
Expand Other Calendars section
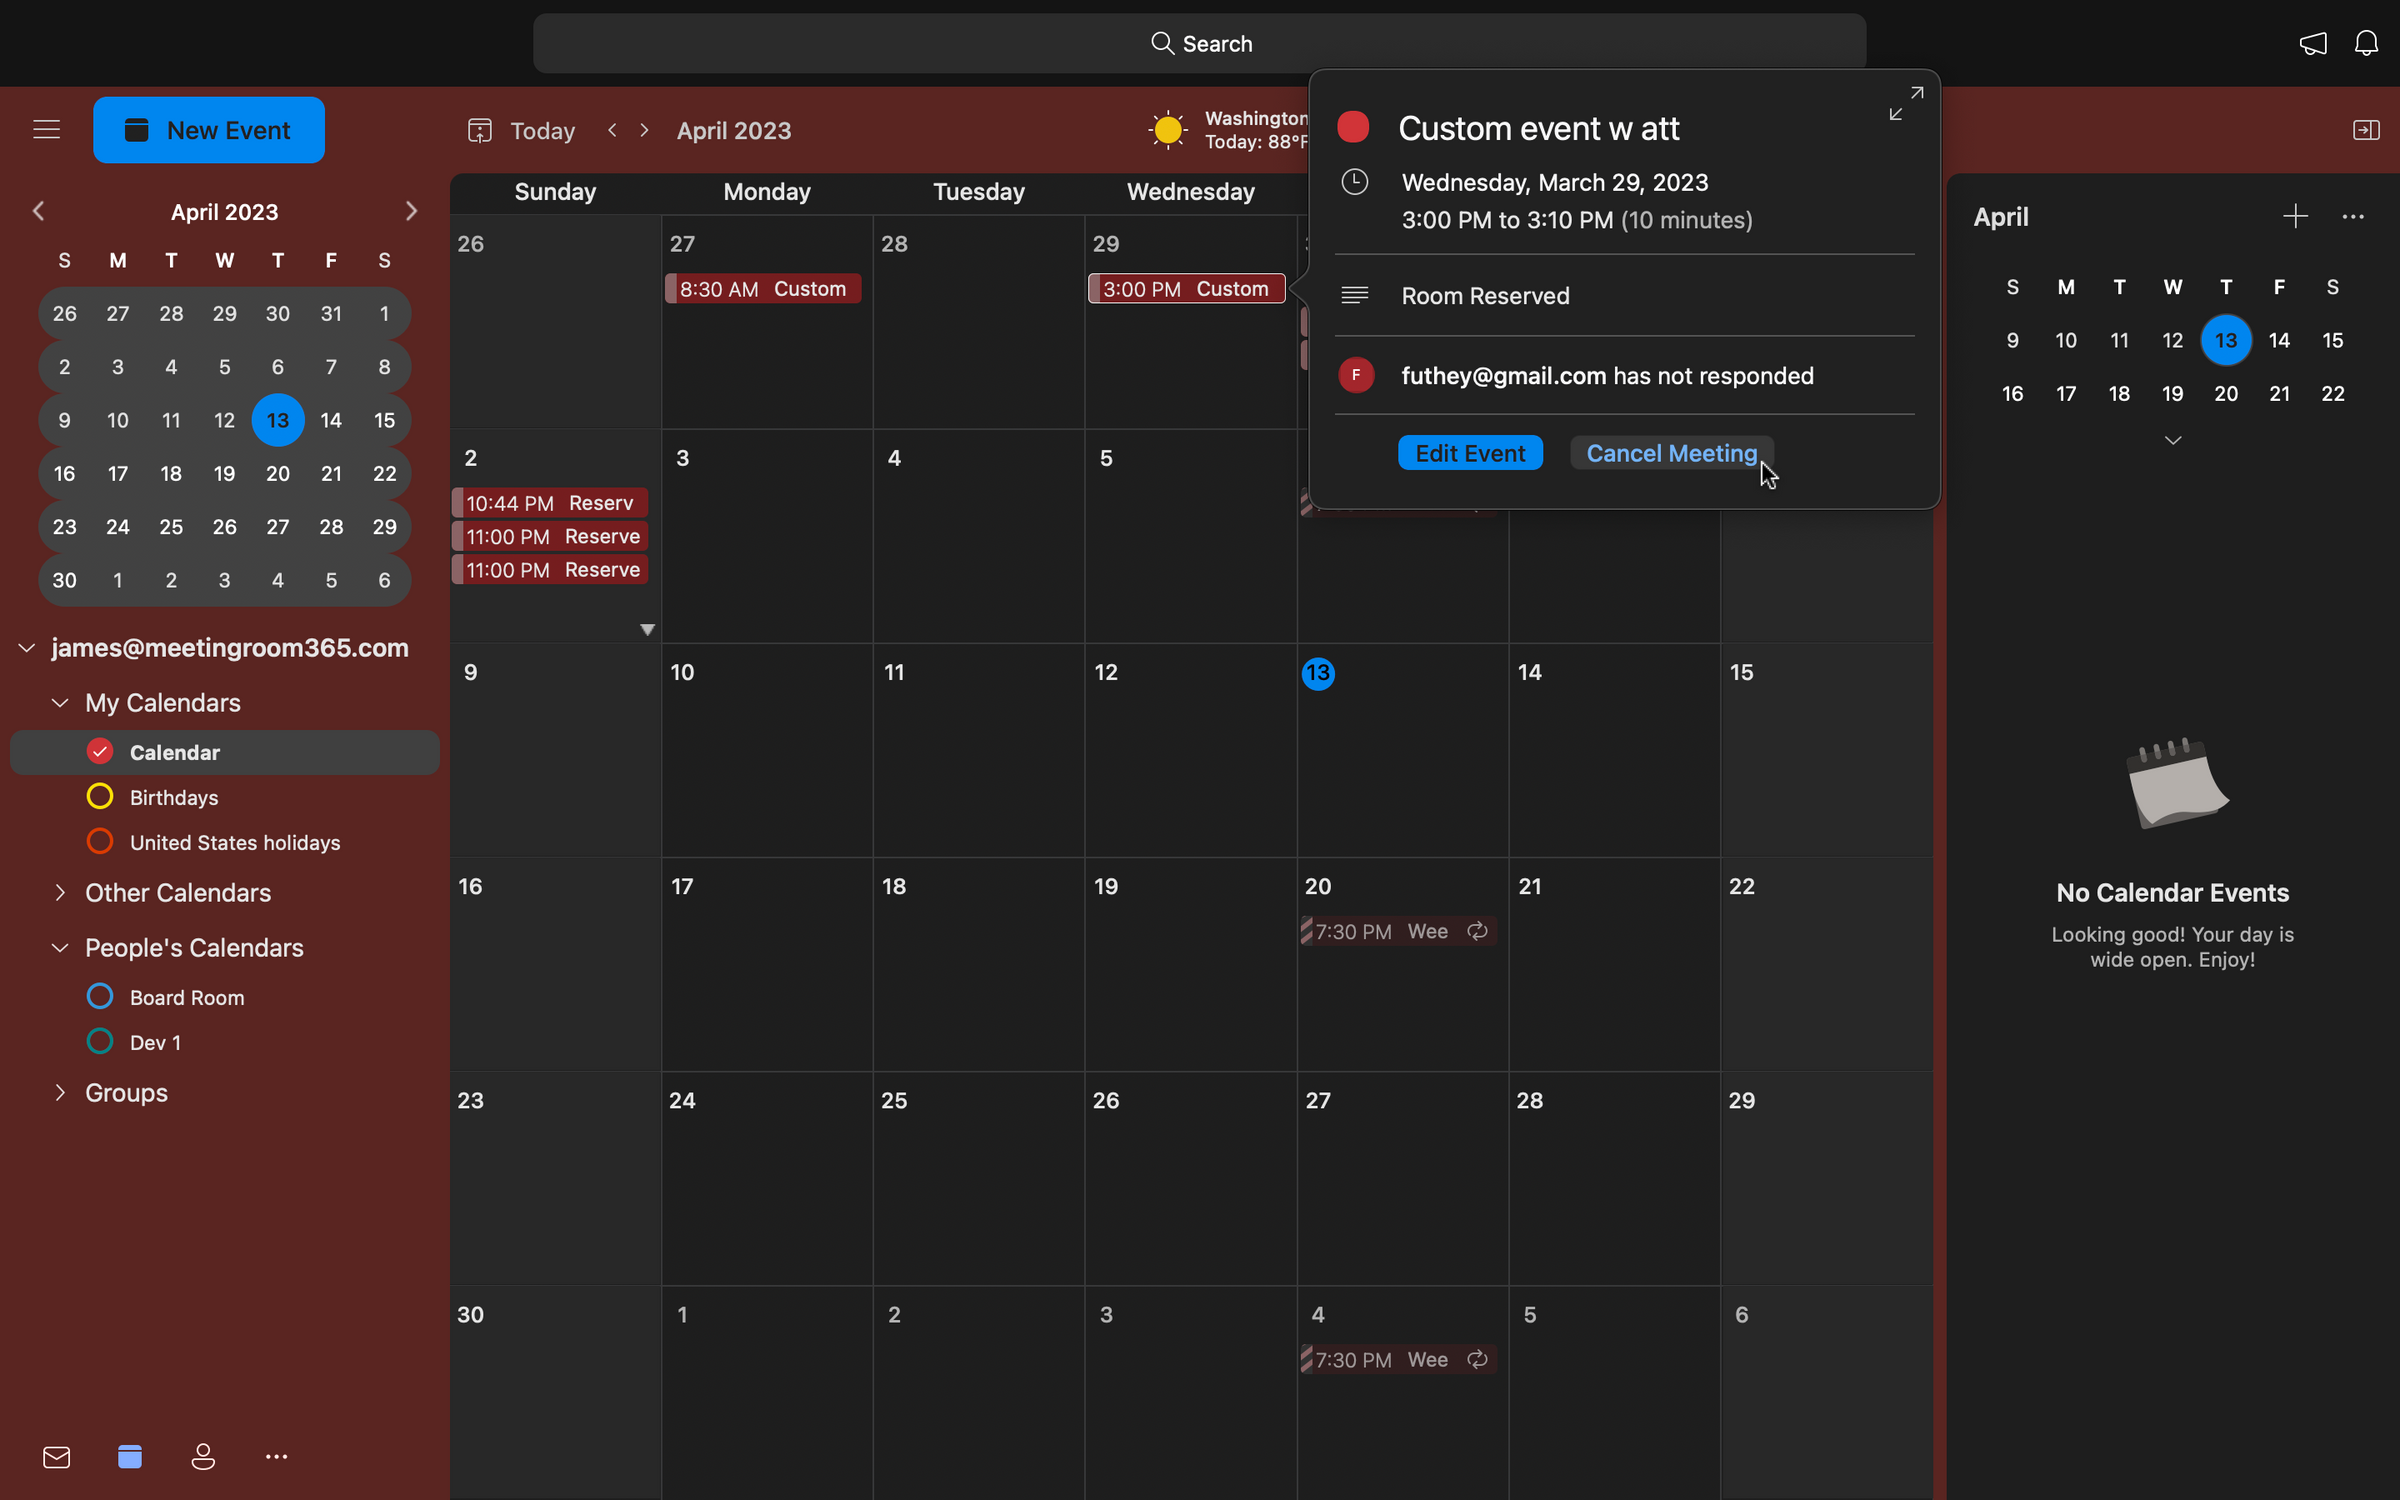coord(60,893)
